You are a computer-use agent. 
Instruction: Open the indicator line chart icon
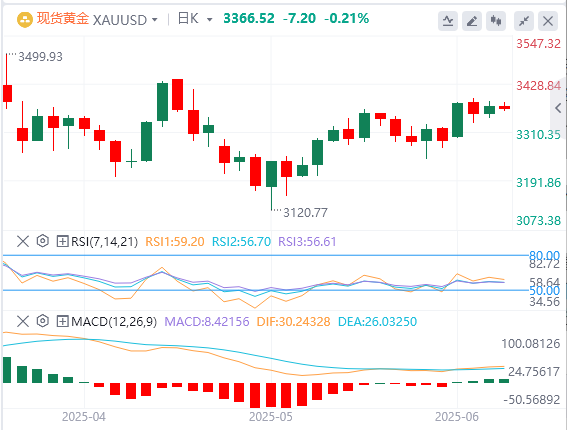[448, 21]
